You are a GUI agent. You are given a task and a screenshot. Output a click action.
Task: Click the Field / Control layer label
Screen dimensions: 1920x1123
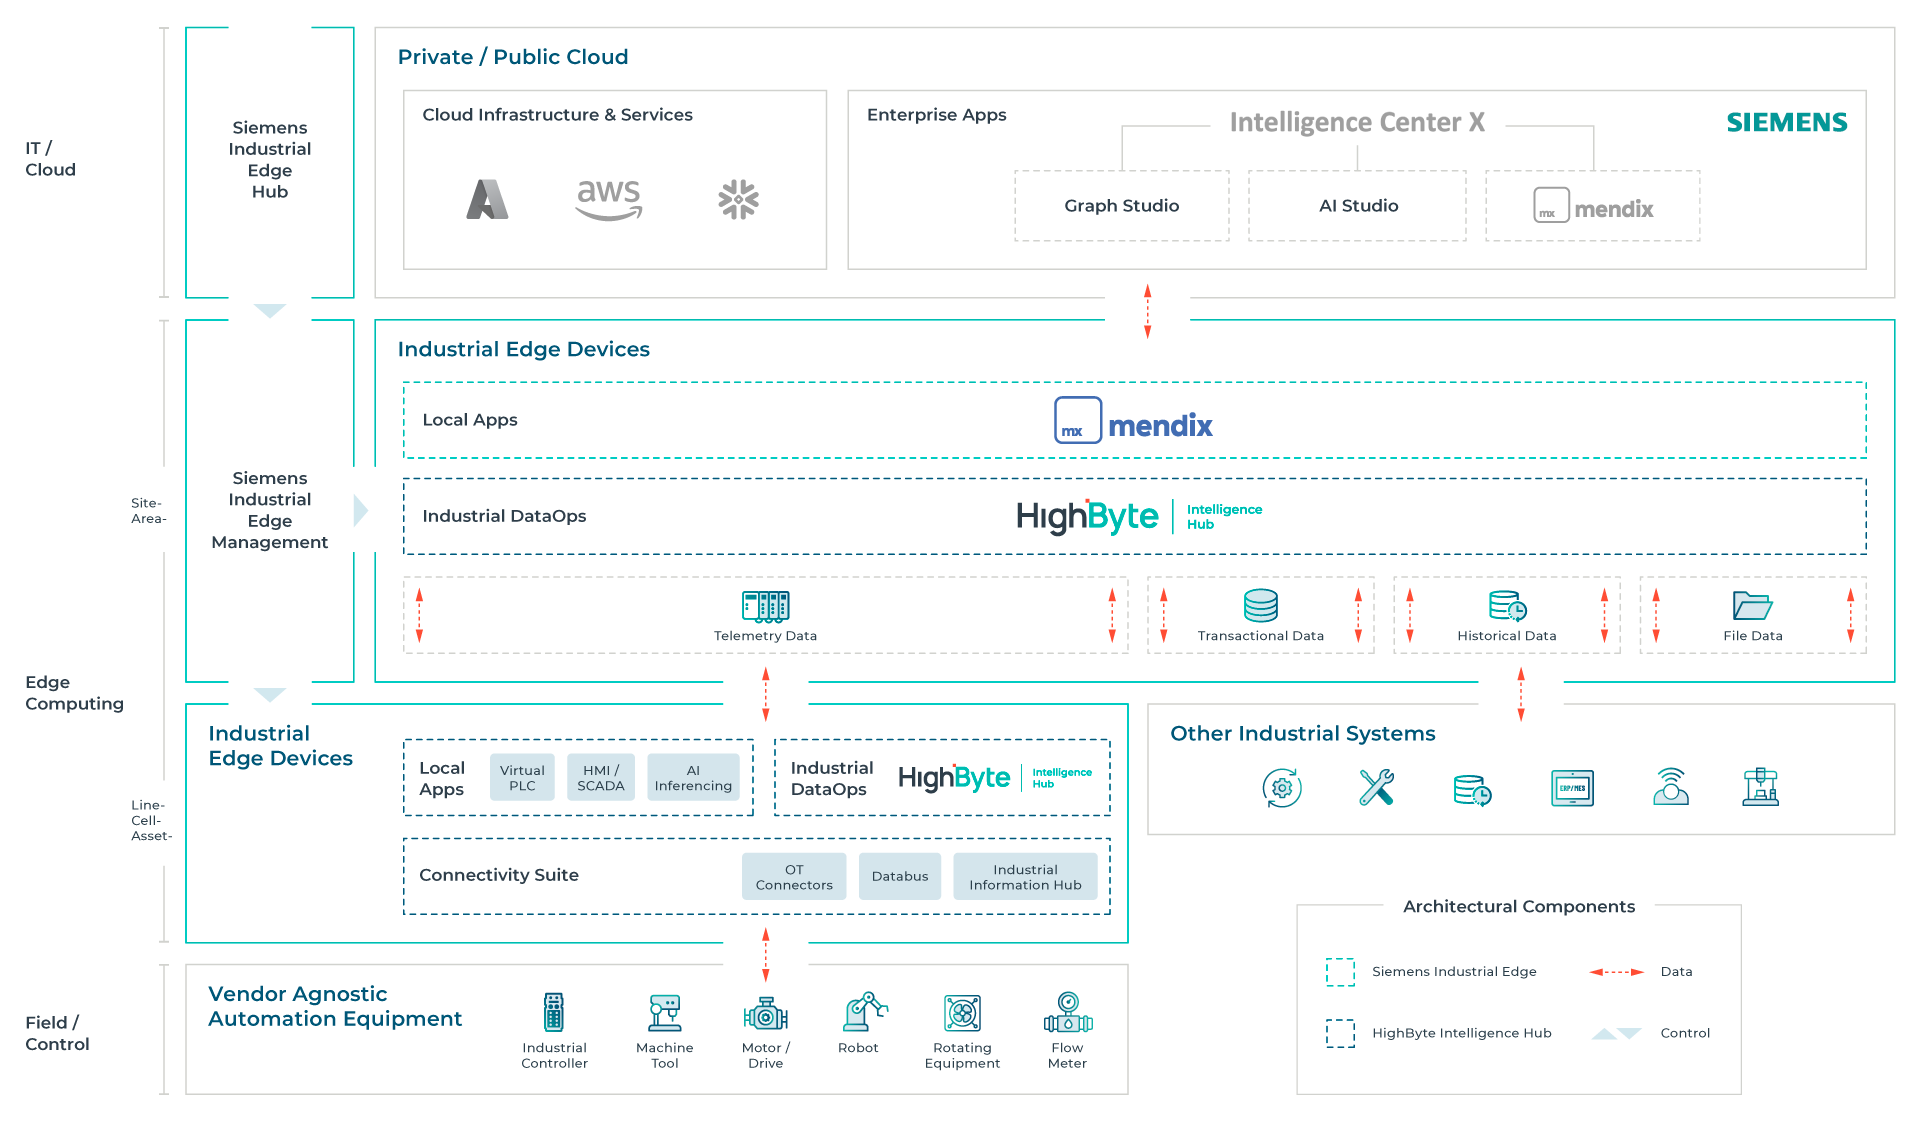(57, 1033)
